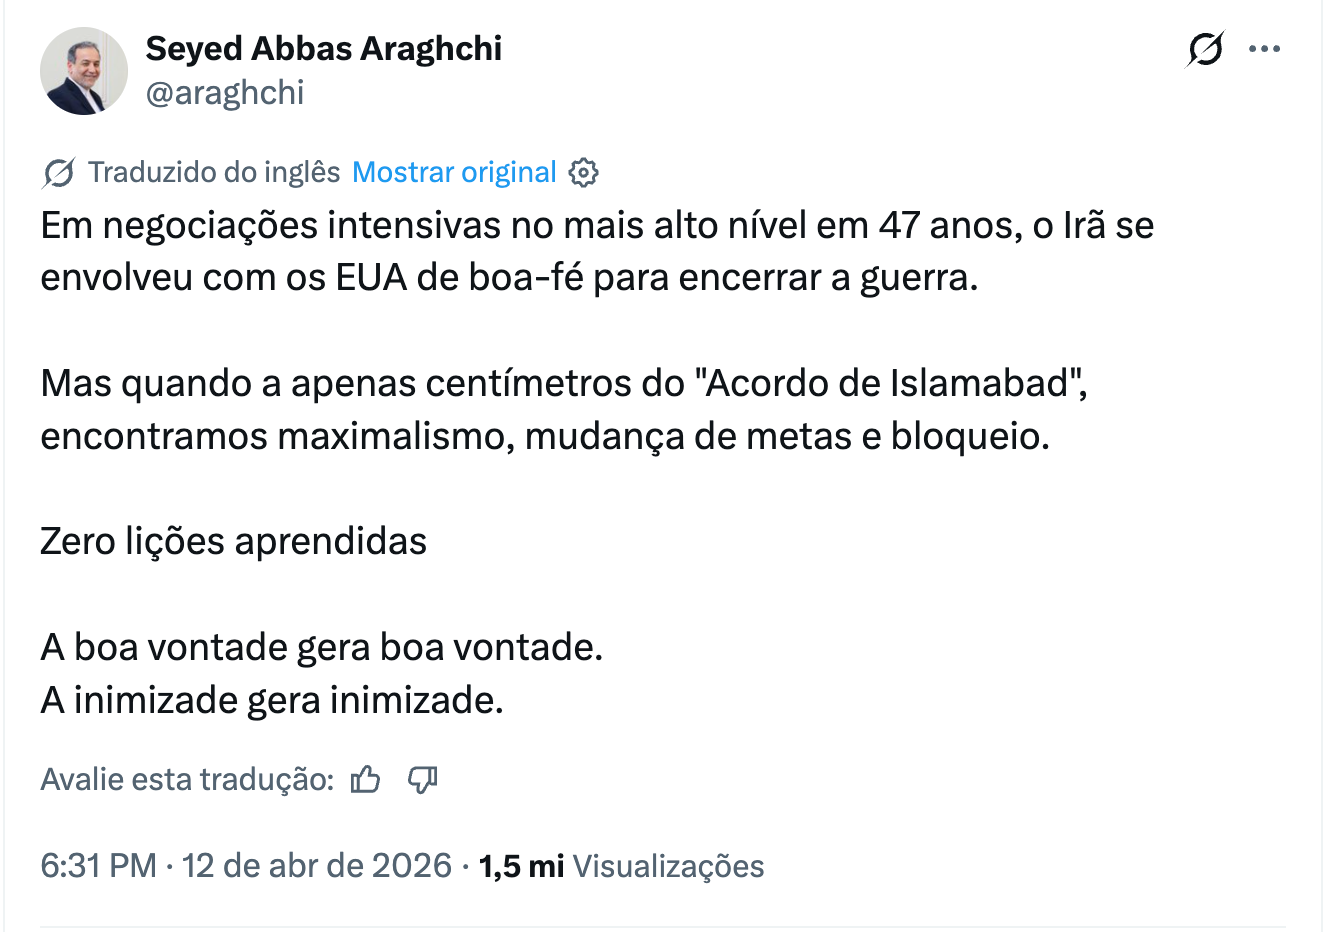Viewport: 1330px width, 932px height.
Task: Click the 'Zero lições aprendidas' line
Action: point(233,541)
